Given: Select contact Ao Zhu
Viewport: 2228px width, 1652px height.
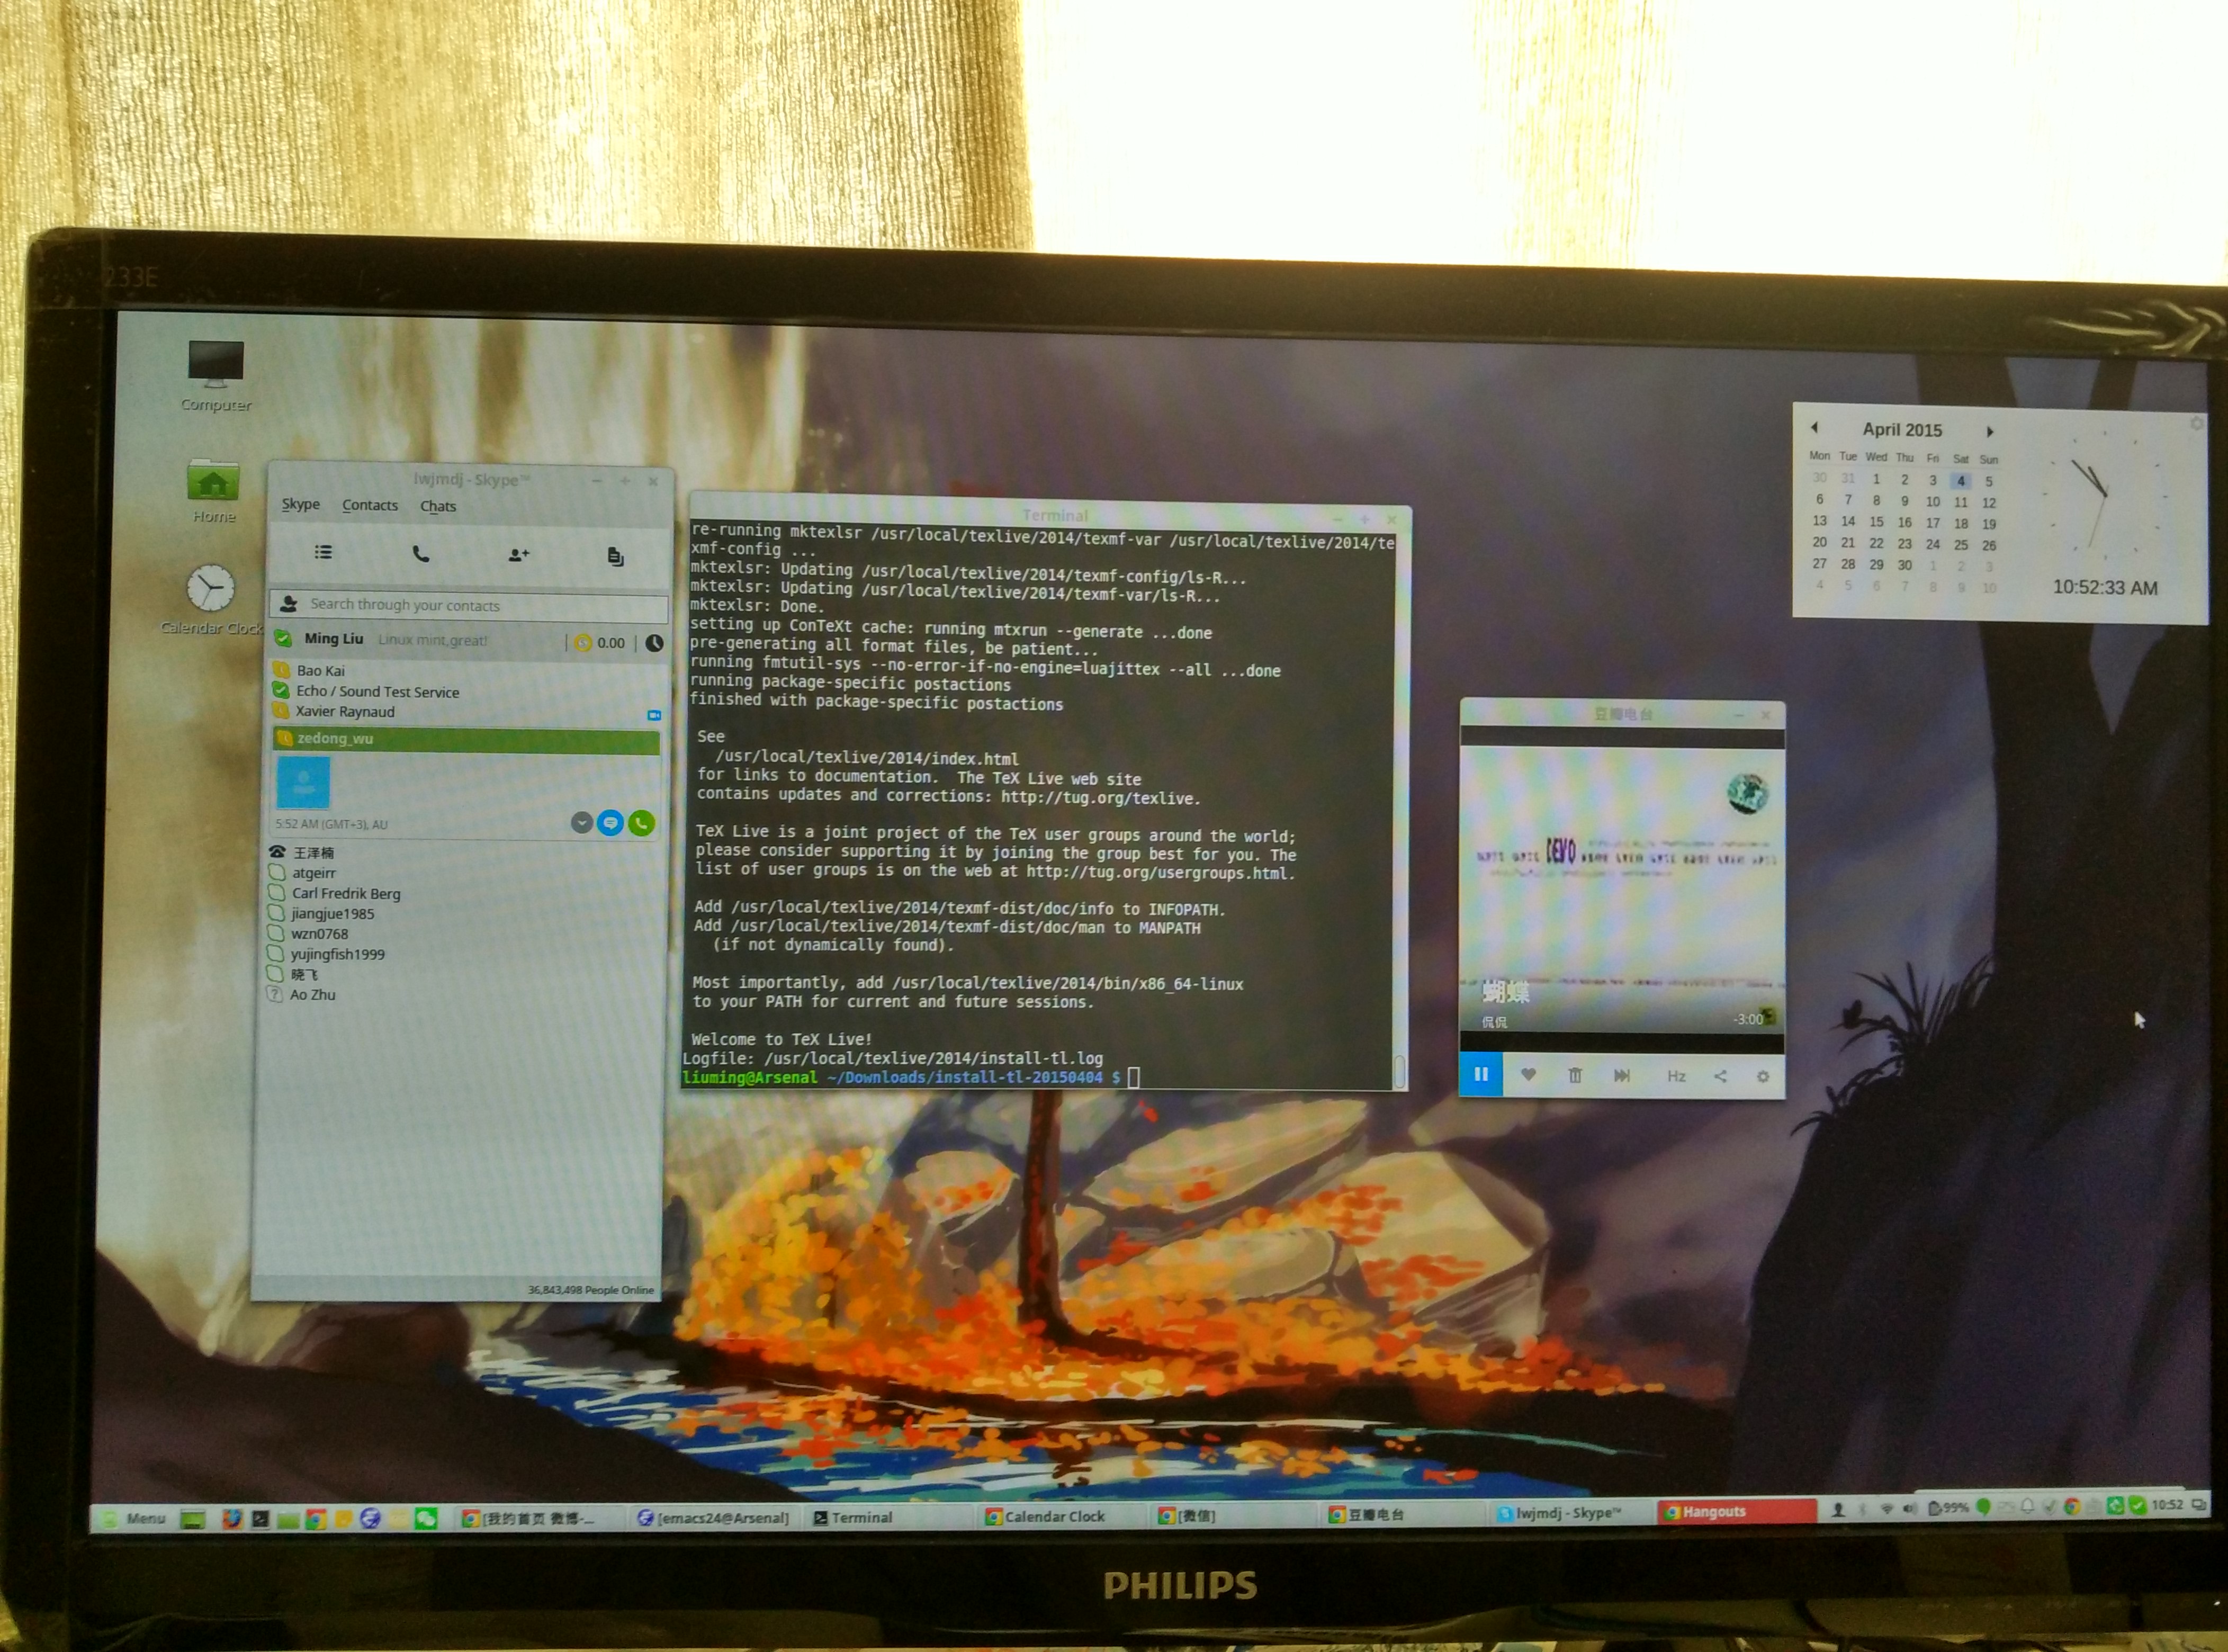Looking at the screenshot, I should [x=313, y=995].
